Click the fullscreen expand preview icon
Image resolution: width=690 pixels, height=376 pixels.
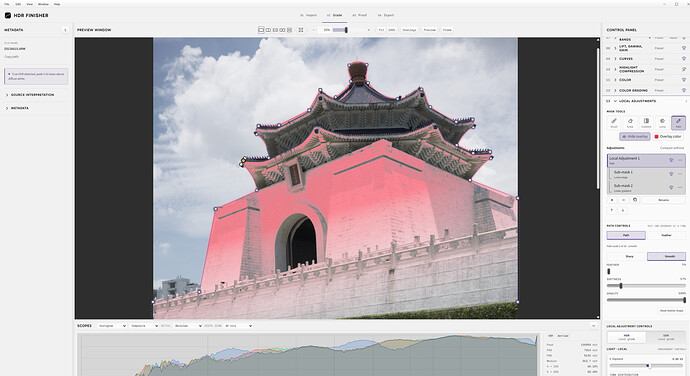[x=301, y=30]
